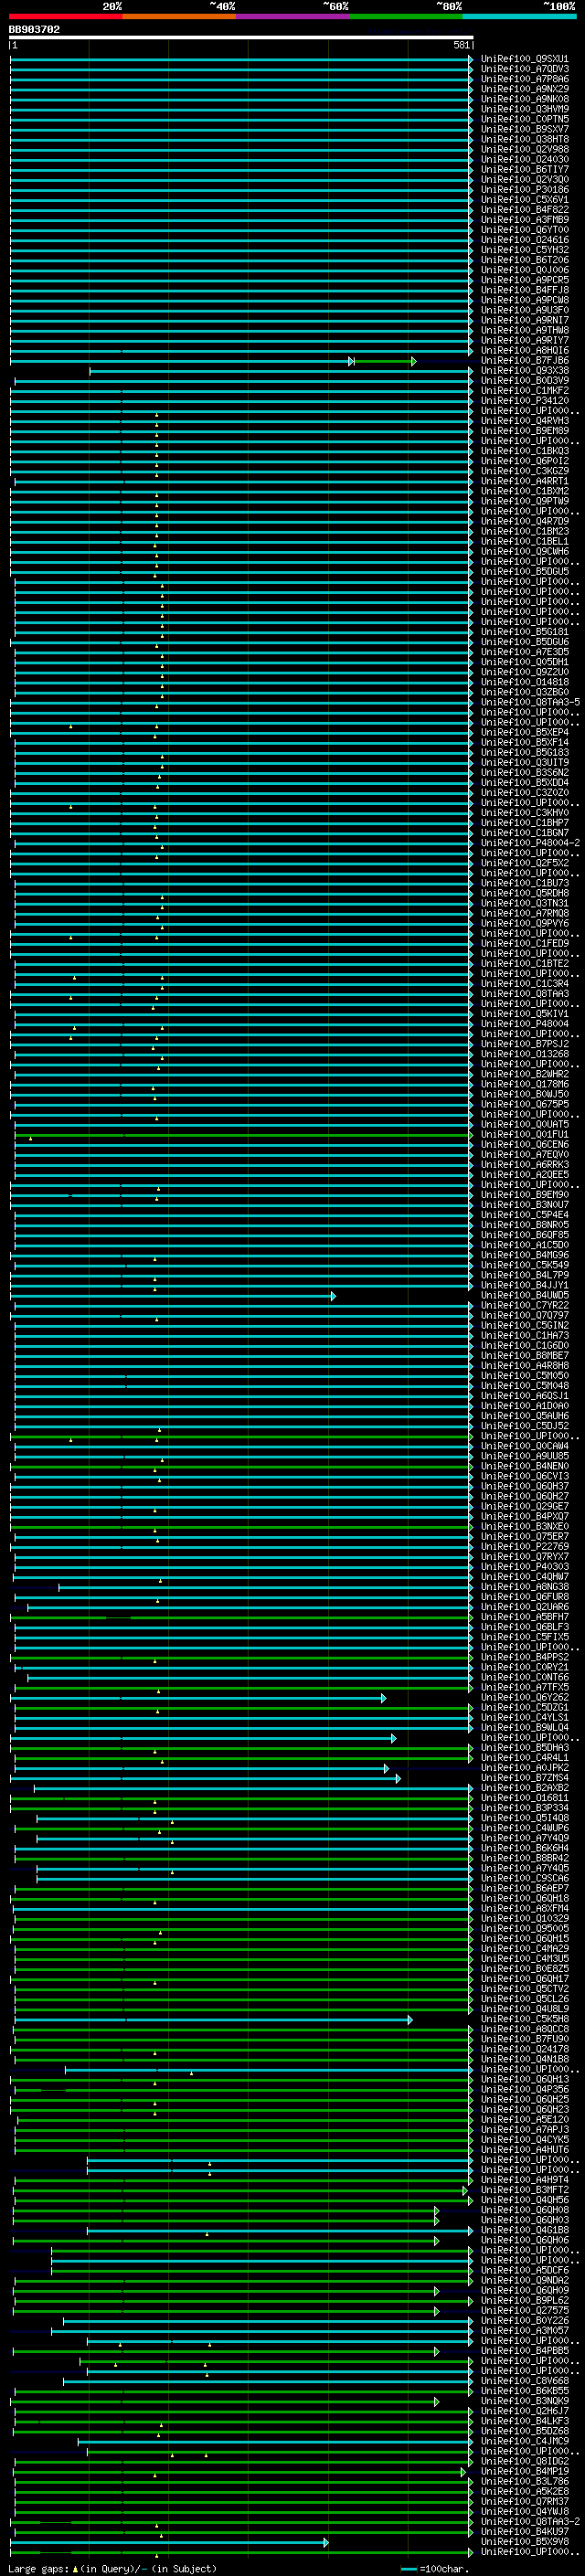Select the UniRef100_O24030 label
The height and width of the screenshot is (2576, 585).
coord(525,159)
